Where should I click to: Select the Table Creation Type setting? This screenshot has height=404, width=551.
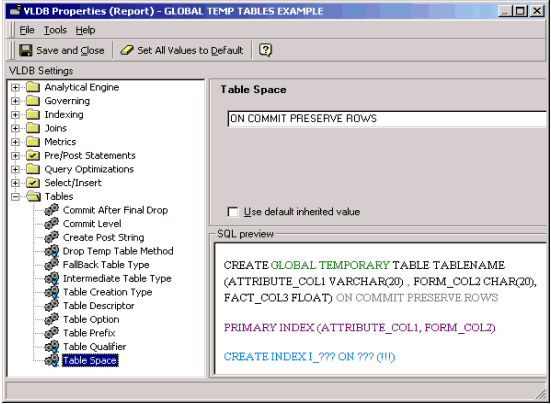tap(108, 292)
